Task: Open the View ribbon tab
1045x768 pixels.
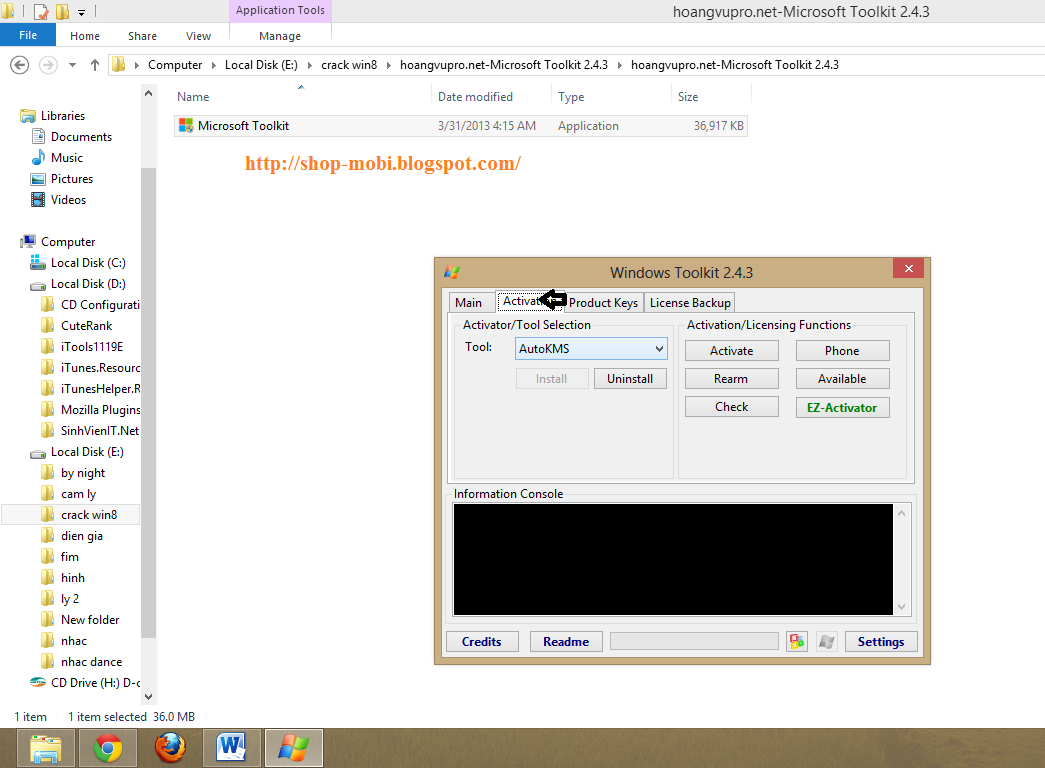Action: pos(198,36)
